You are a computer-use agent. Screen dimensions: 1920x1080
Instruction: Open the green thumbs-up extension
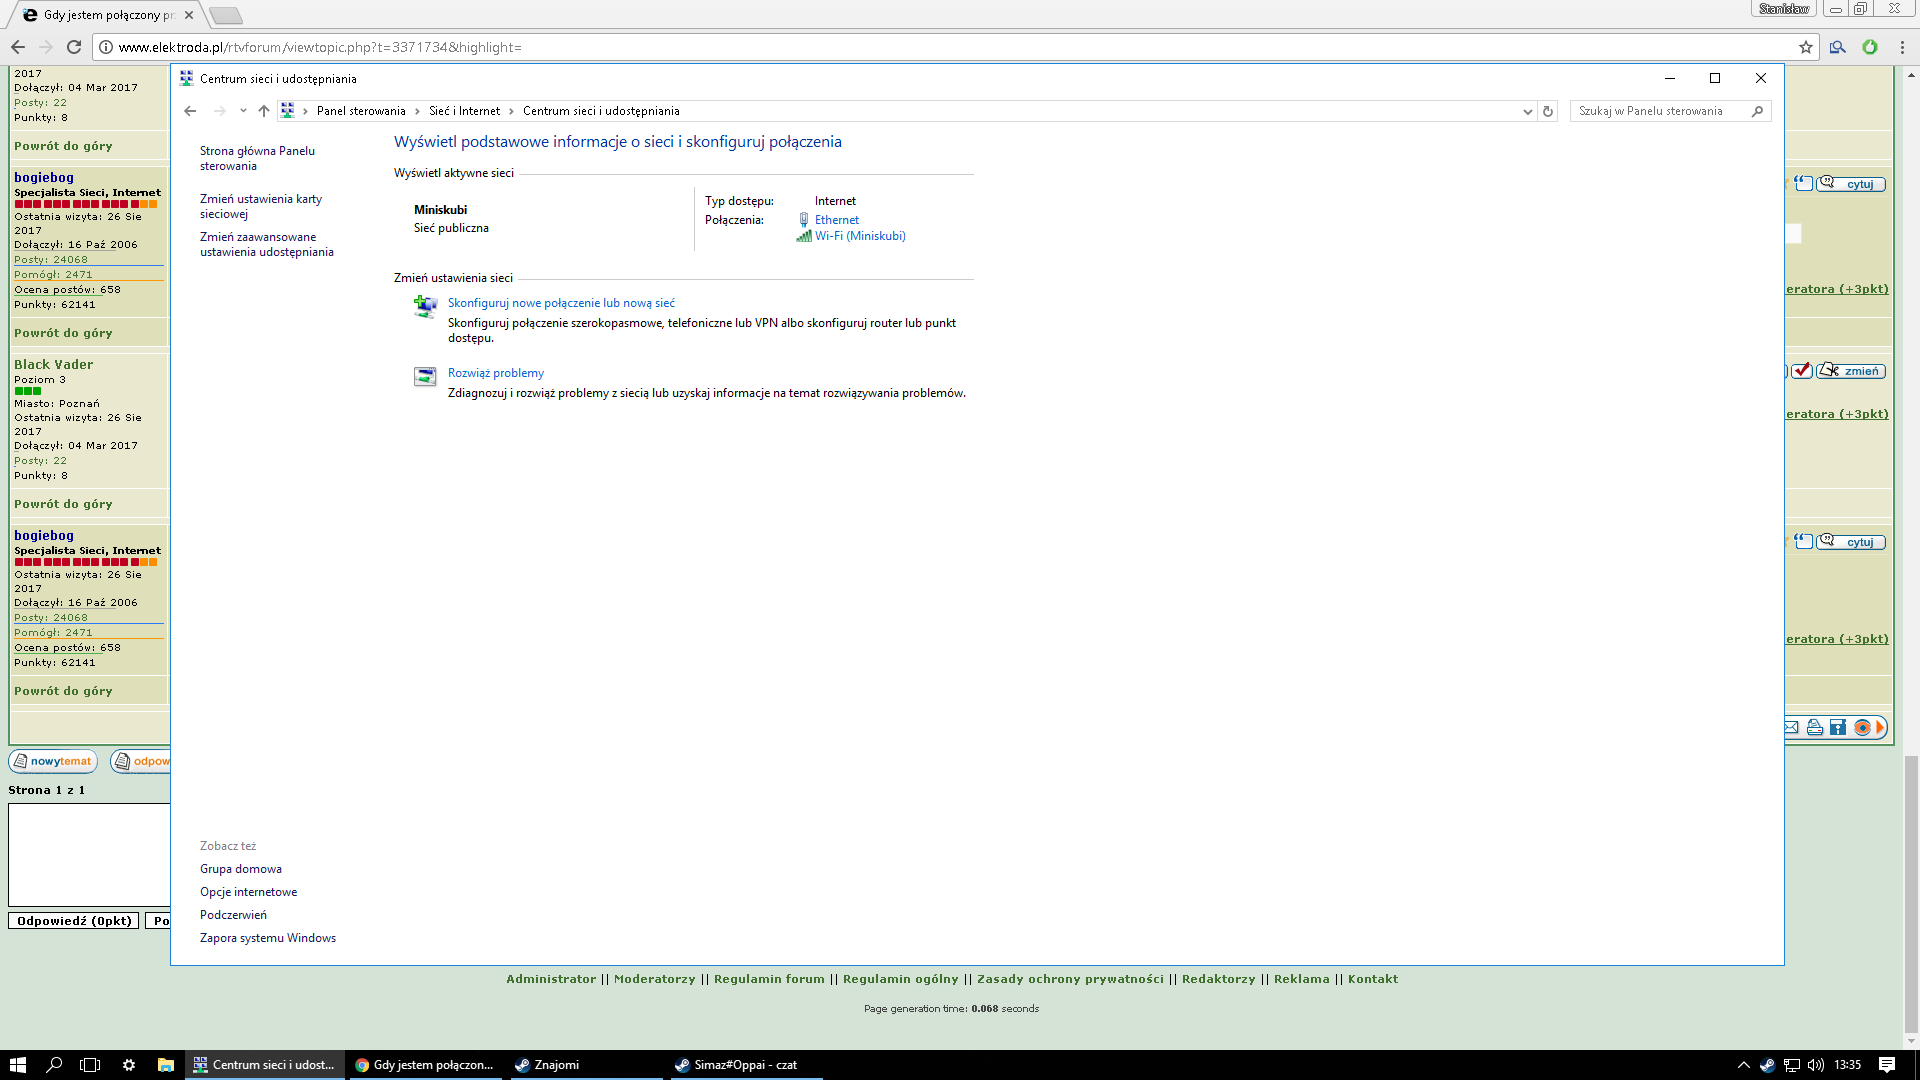pos(1869,47)
